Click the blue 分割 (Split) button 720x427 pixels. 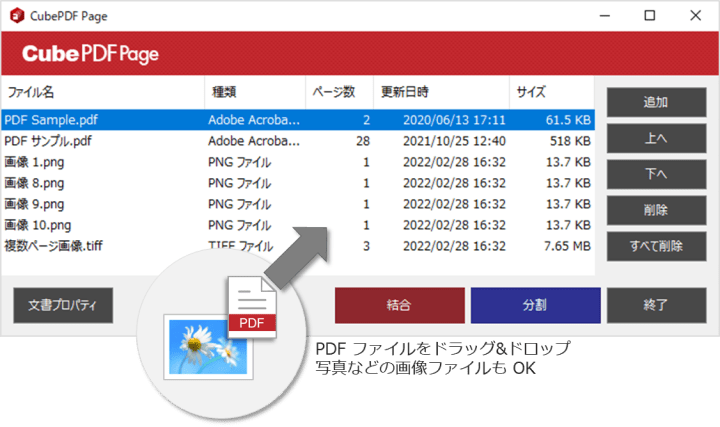(535, 305)
